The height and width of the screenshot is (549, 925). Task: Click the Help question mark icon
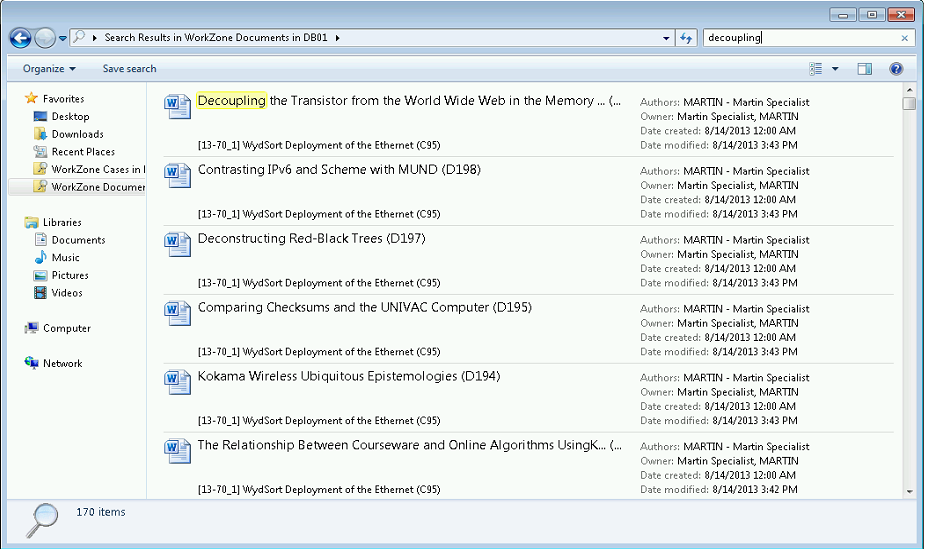pos(896,69)
